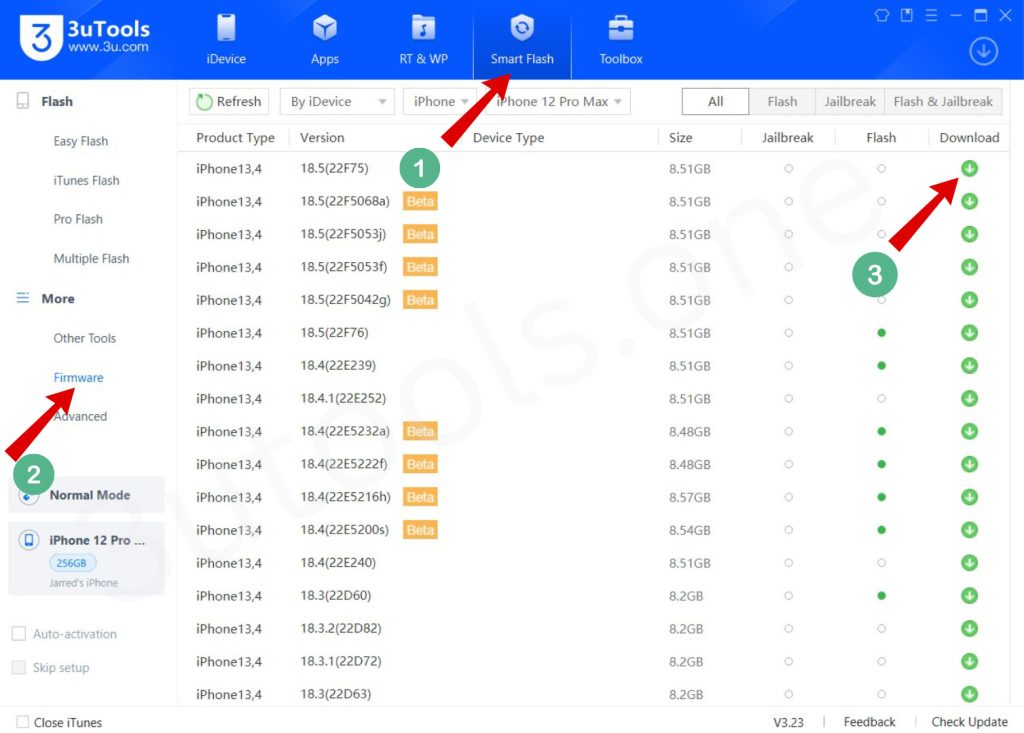This screenshot has width=1024, height=733.
Task: Download firmware 18.4.1(22E252)
Action: pyautogui.click(x=969, y=398)
